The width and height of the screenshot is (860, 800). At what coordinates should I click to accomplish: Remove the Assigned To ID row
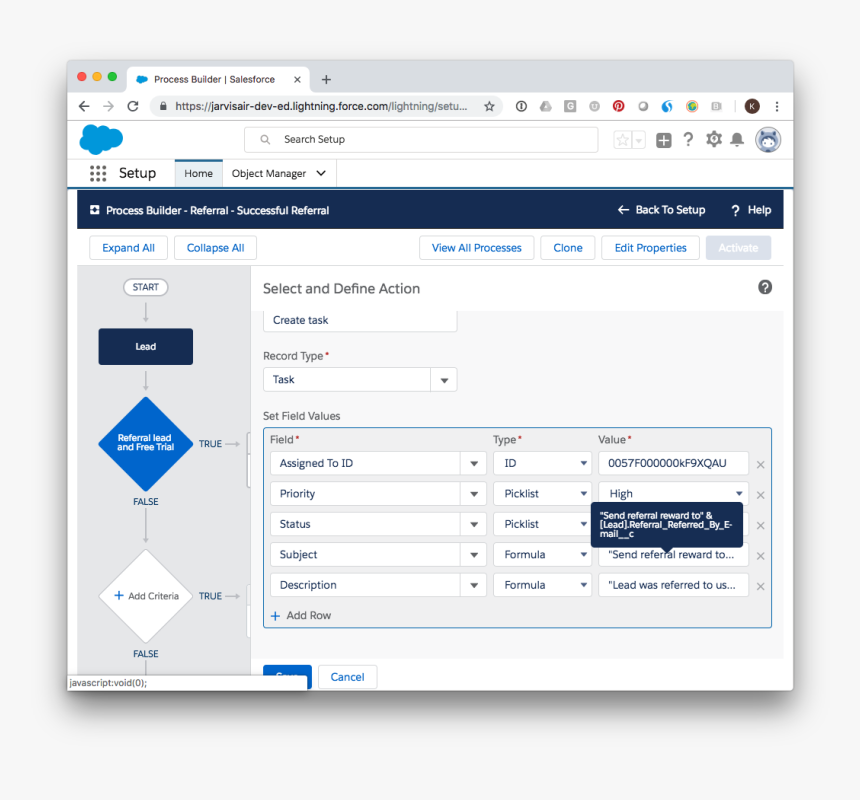click(x=761, y=464)
